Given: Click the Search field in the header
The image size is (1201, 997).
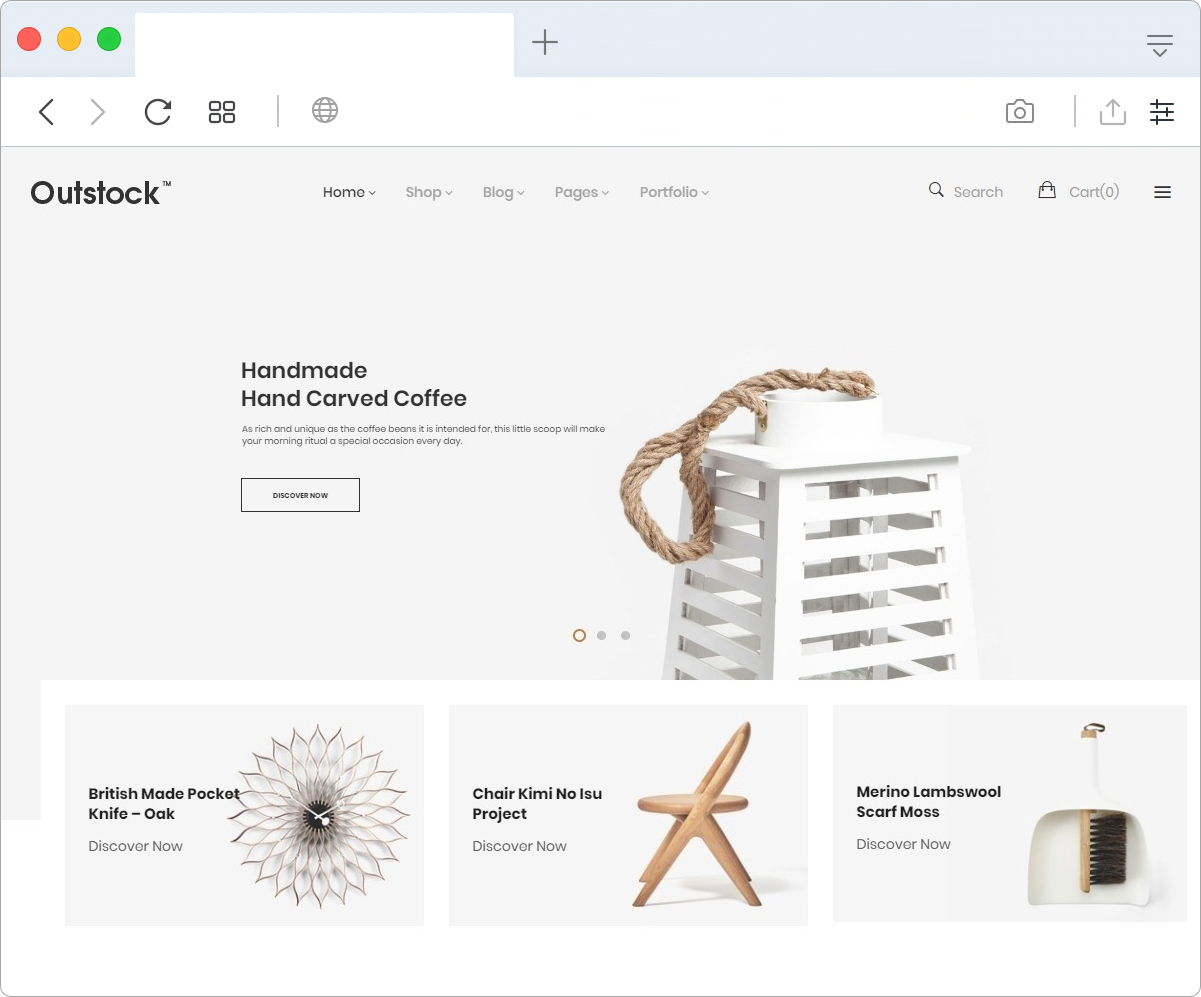Looking at the screenshot, I should [x=977, y=192].
